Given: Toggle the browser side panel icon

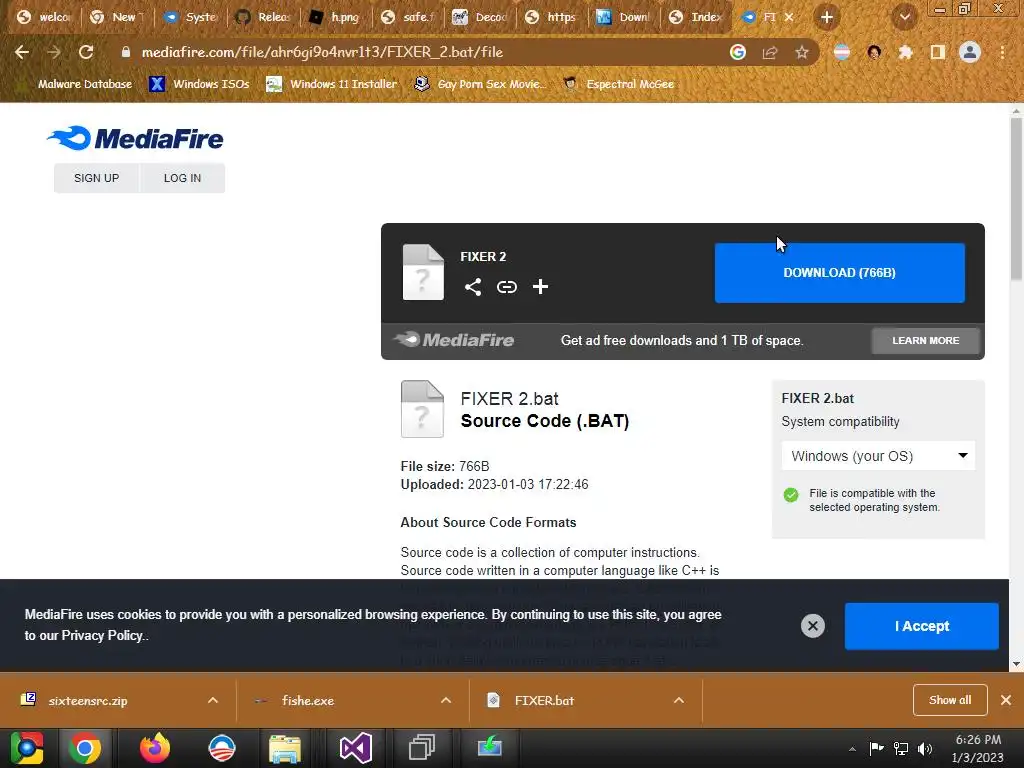Looking at the screenshot, I should (x=938, y=52).
